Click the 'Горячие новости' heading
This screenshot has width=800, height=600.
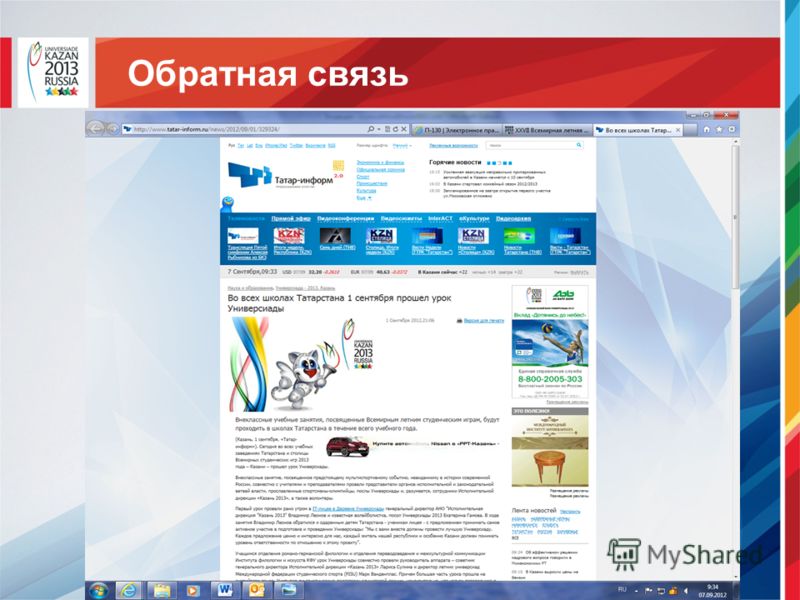pos(455,162)
